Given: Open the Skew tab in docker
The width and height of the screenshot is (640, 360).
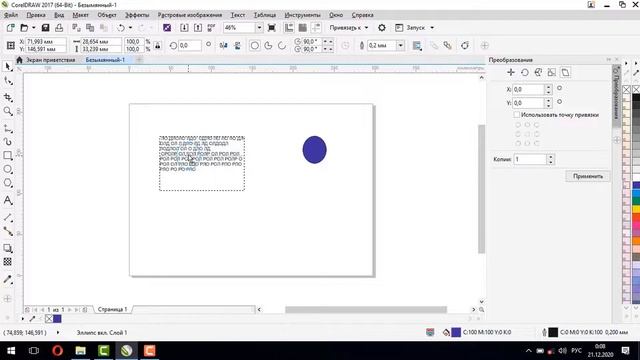Looking at the screenshot, I should (565, 73).
